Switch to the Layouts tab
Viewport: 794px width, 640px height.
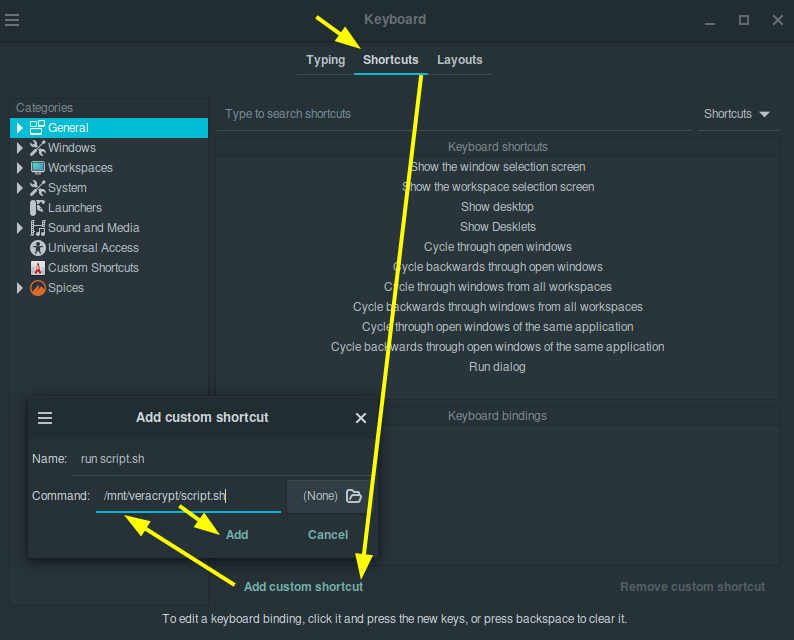[x=460, y=60]
